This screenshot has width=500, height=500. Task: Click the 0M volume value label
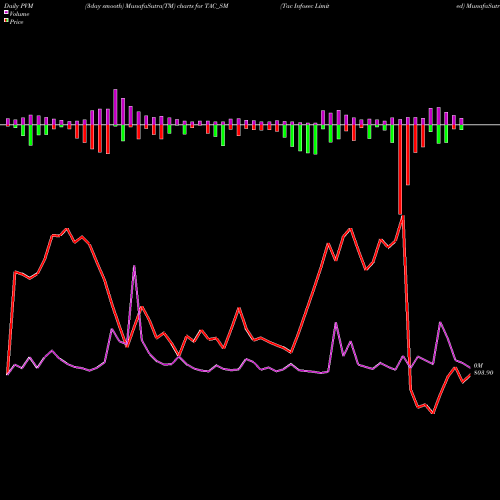point(478,366)
